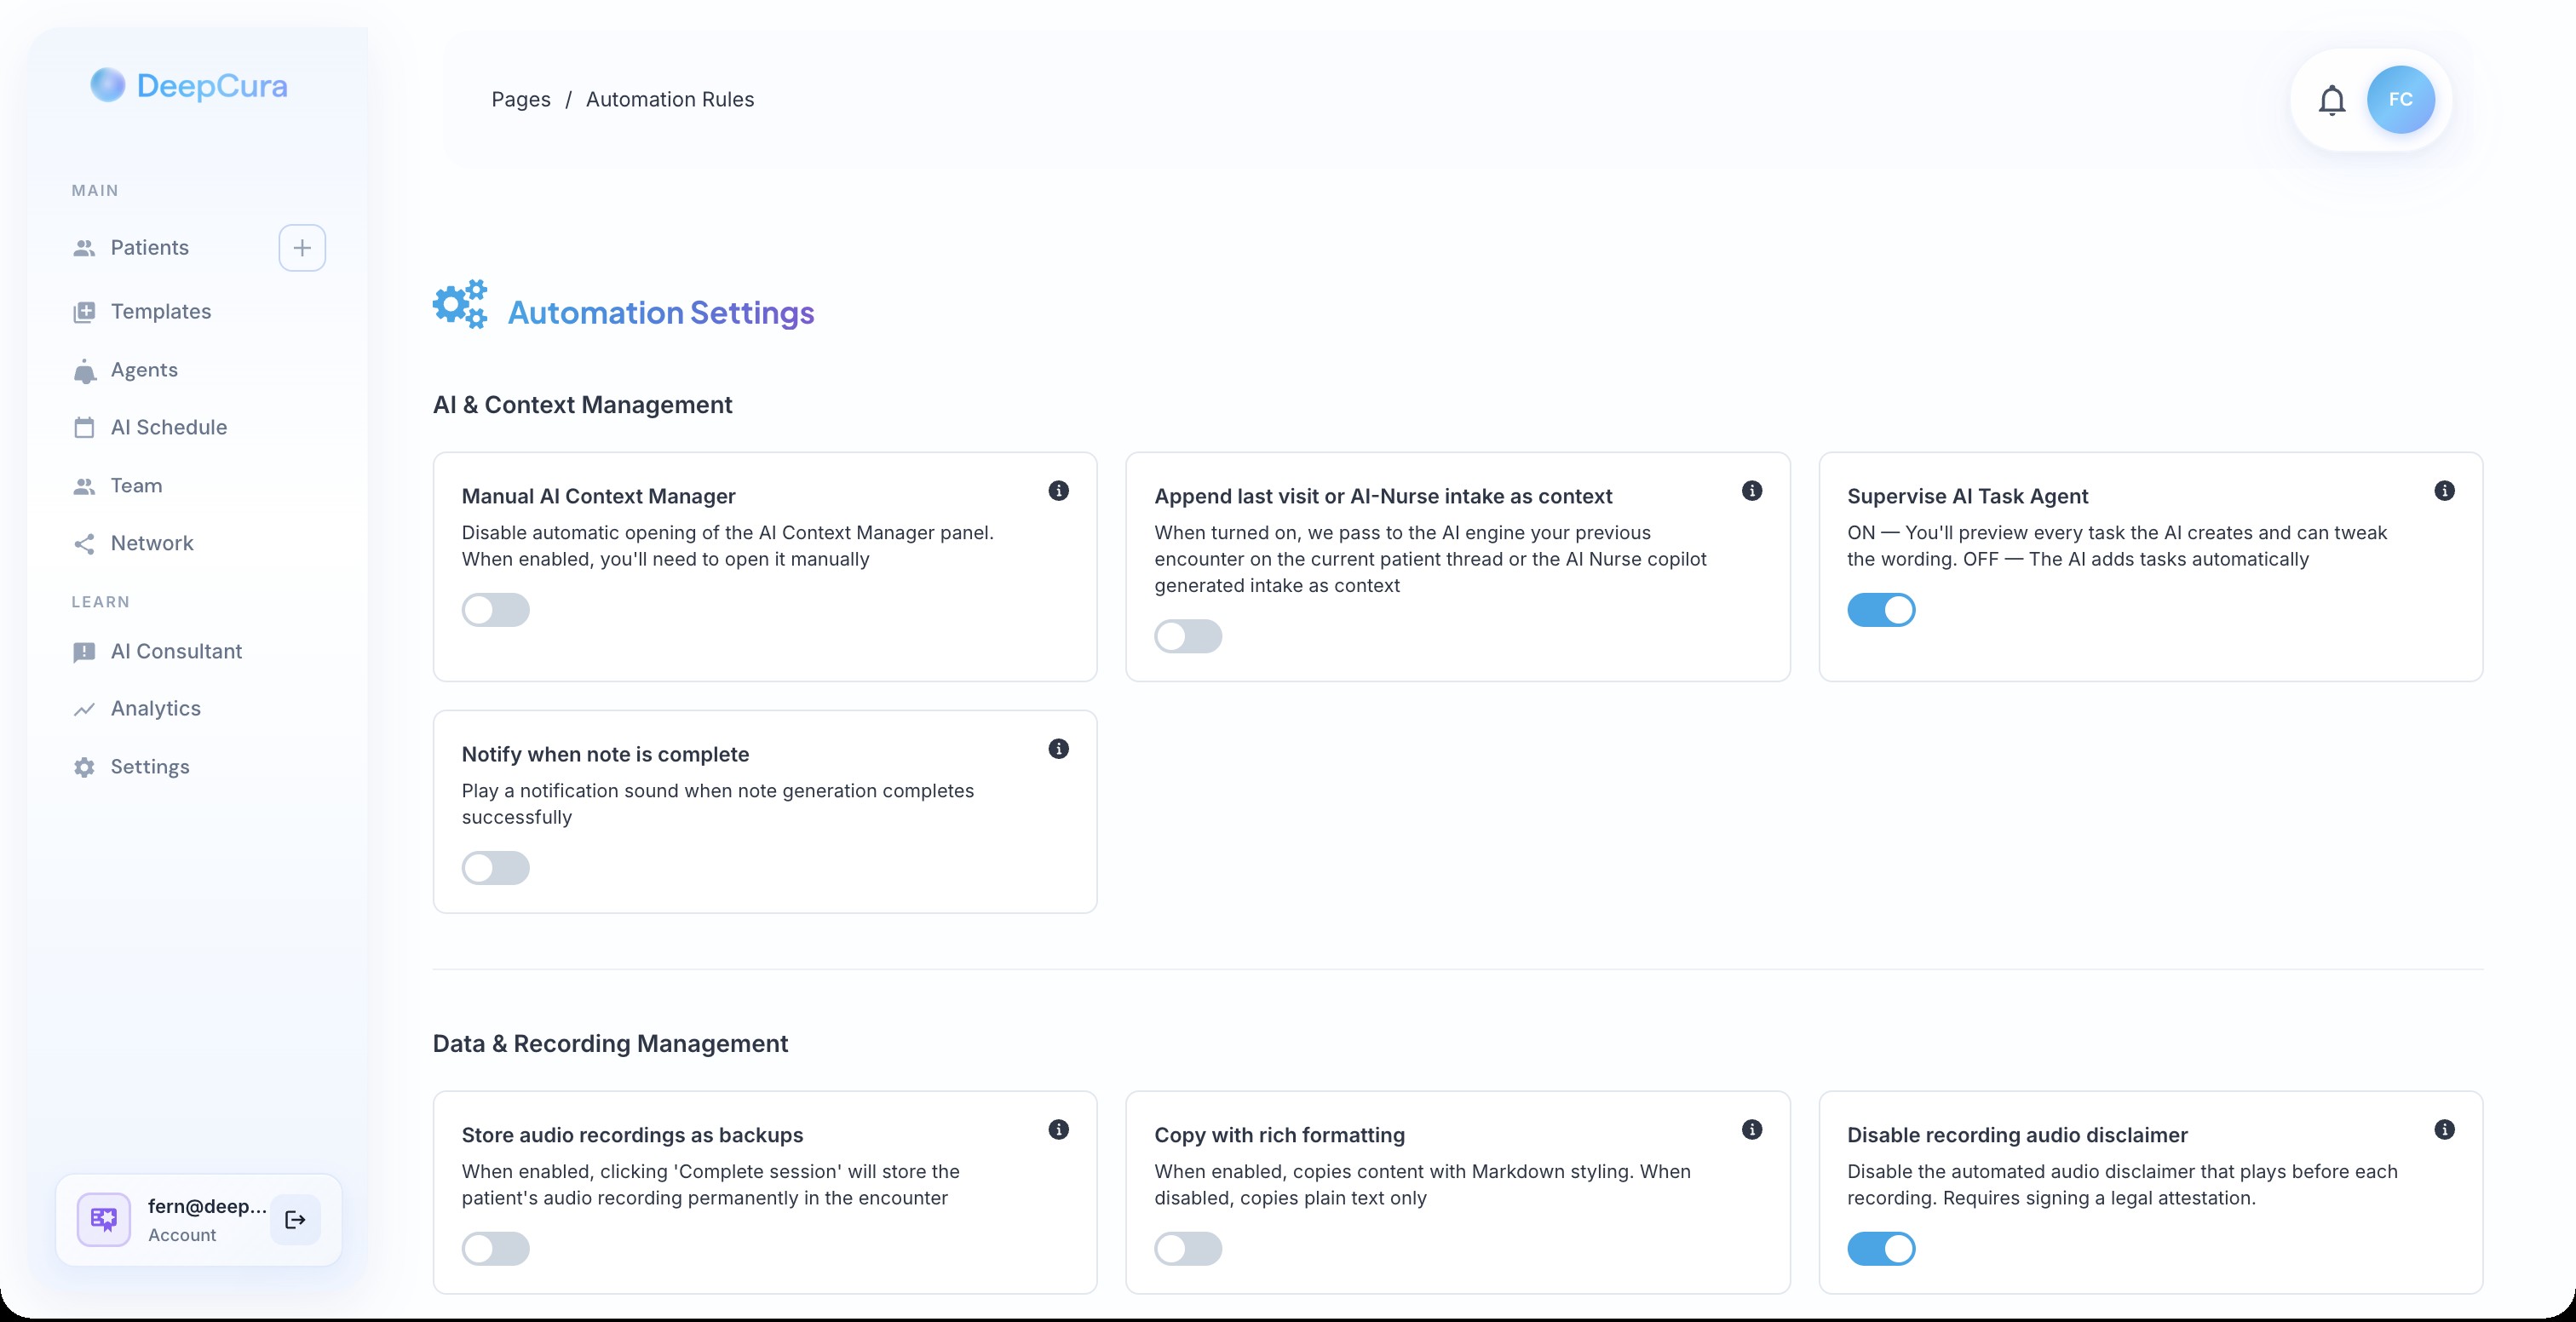Show info for Append last visit context
2576x1322 pixels.
1752,491
